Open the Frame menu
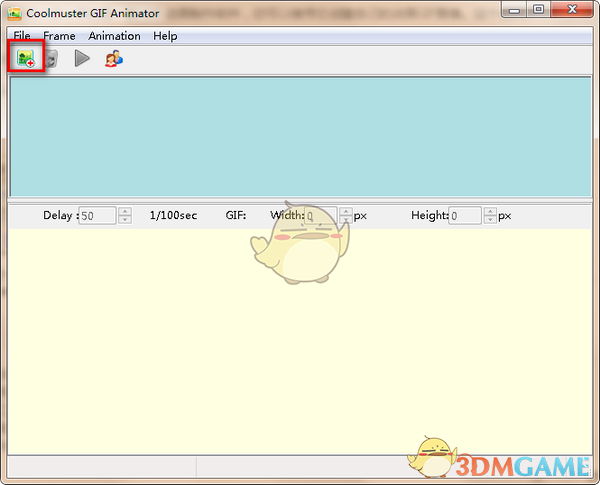 59,36
